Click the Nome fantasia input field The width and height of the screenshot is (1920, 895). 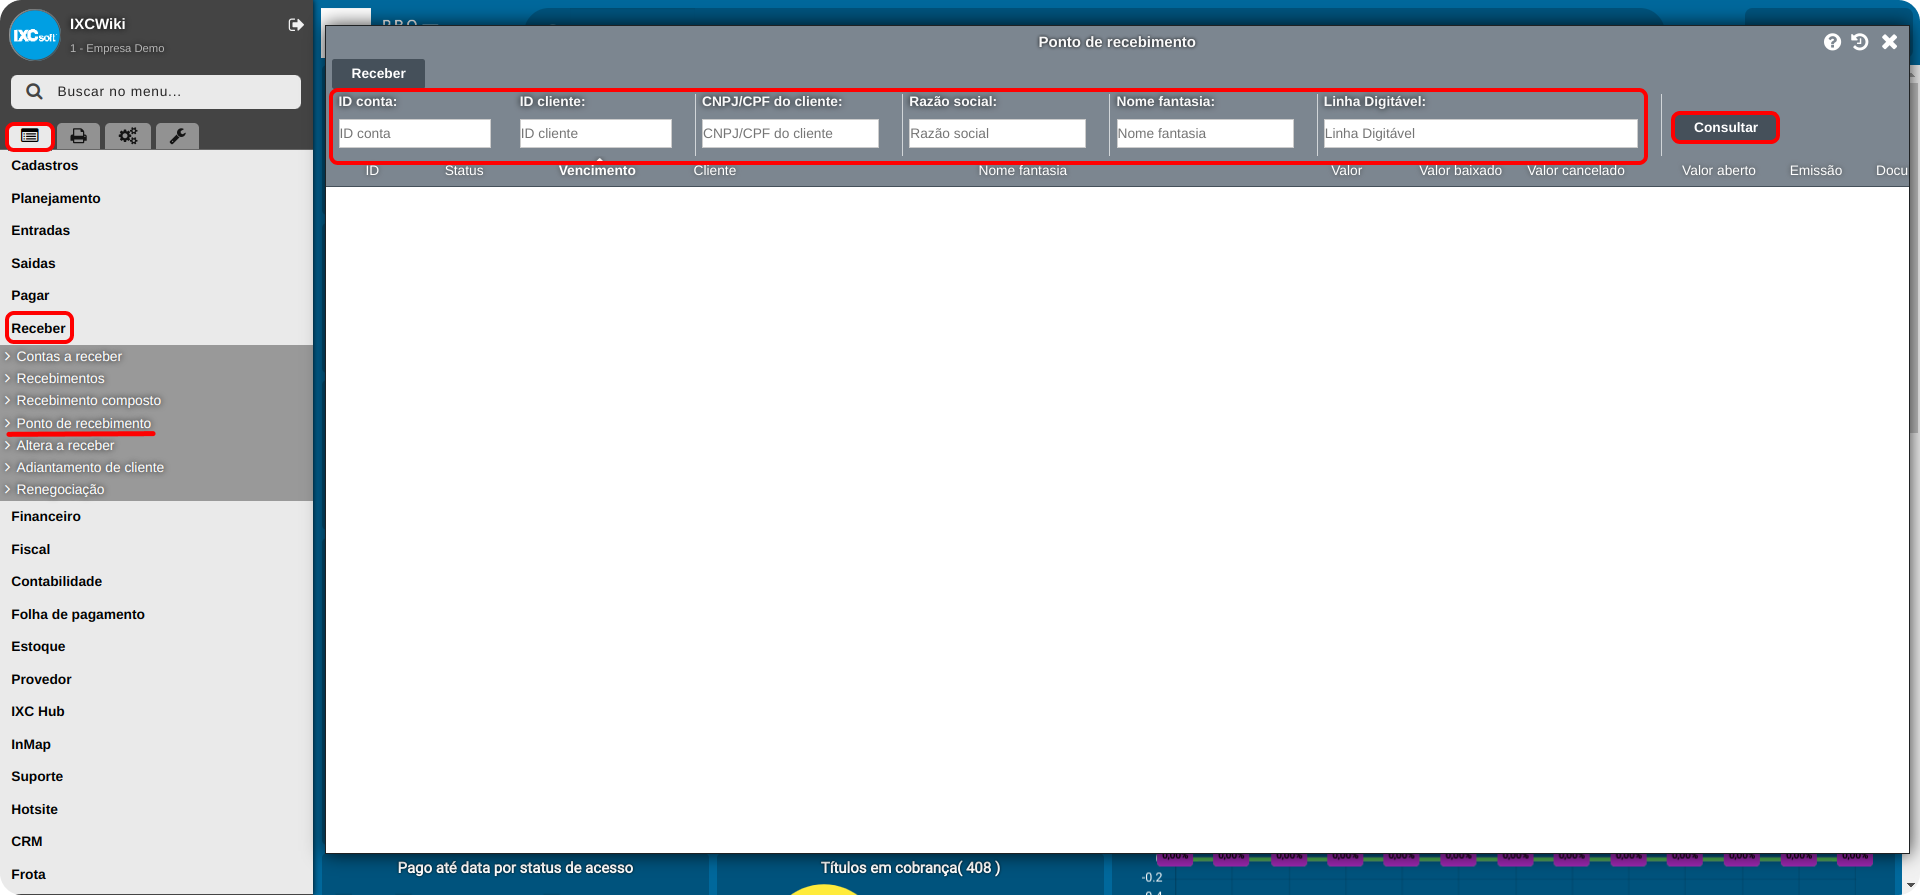1205,133
